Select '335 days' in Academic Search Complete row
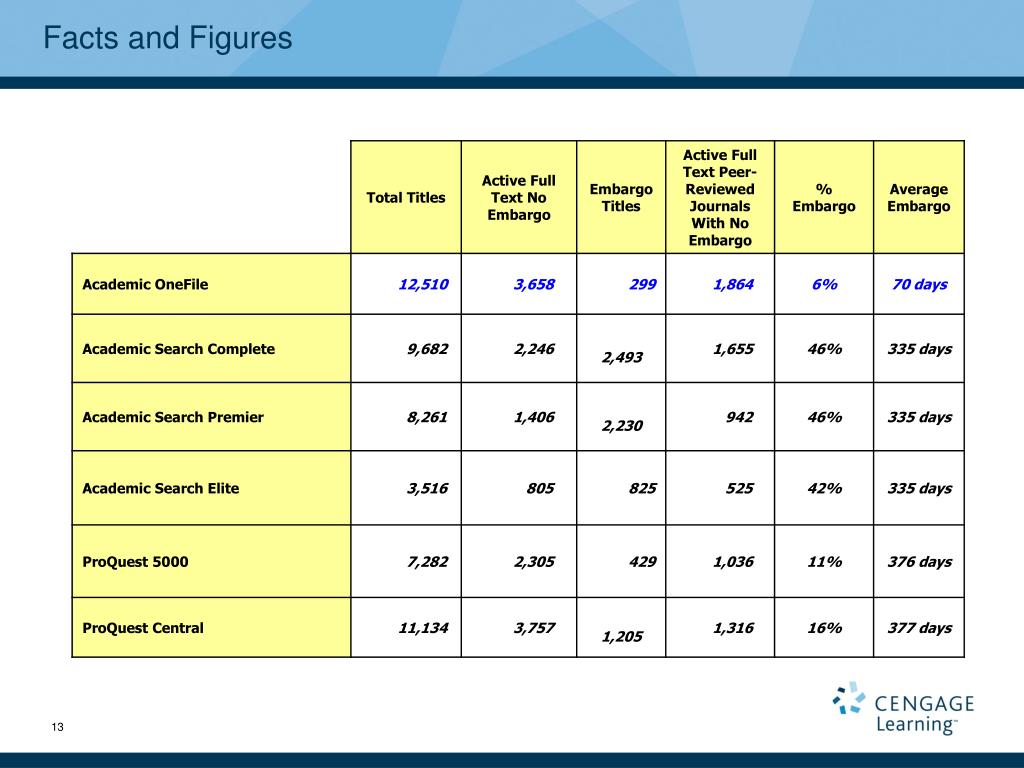The width and height of the screenshot is (1024, 768). pyautogui.click(x=920, y=349)
